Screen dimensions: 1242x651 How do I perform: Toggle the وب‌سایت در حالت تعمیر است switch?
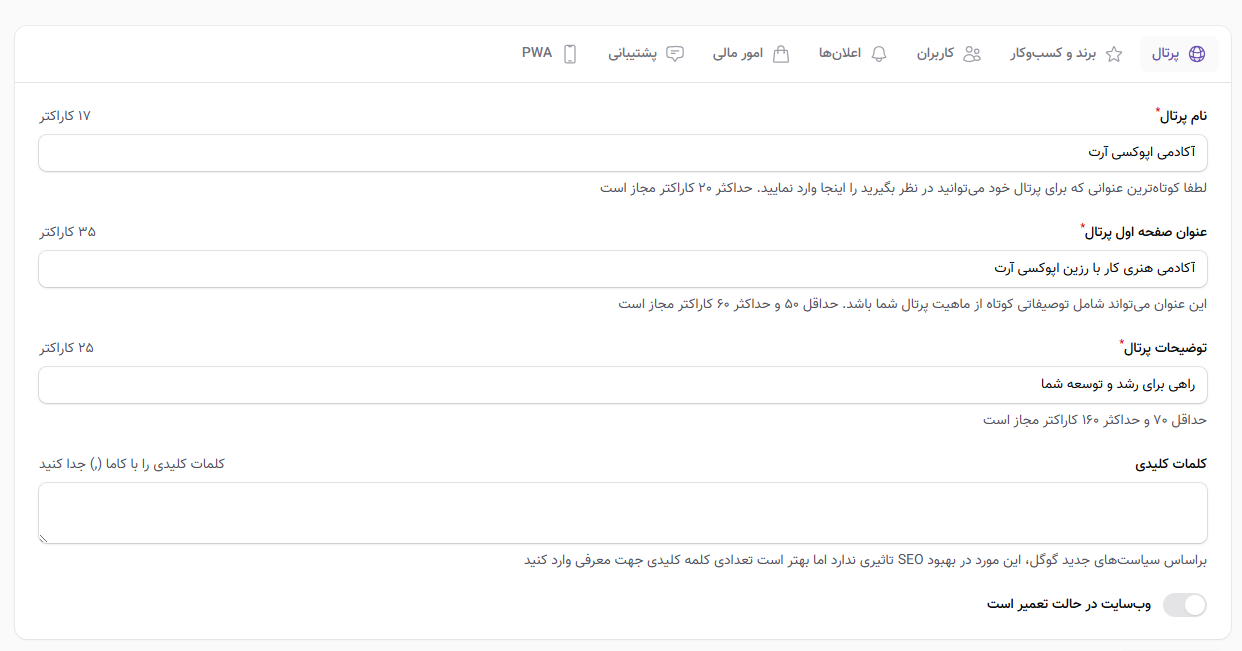tap(1184, 605)
